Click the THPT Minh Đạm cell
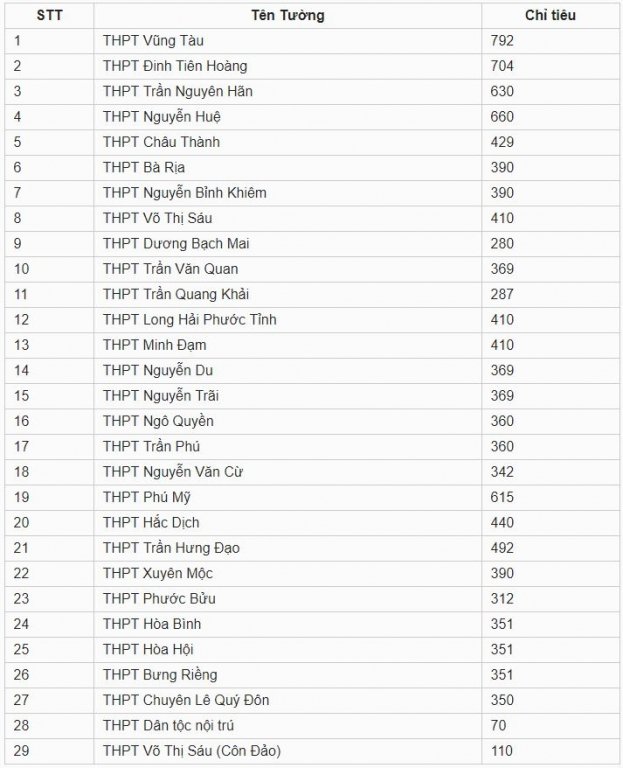The height and width of the screenshot is (768, 623). [288, 345]
